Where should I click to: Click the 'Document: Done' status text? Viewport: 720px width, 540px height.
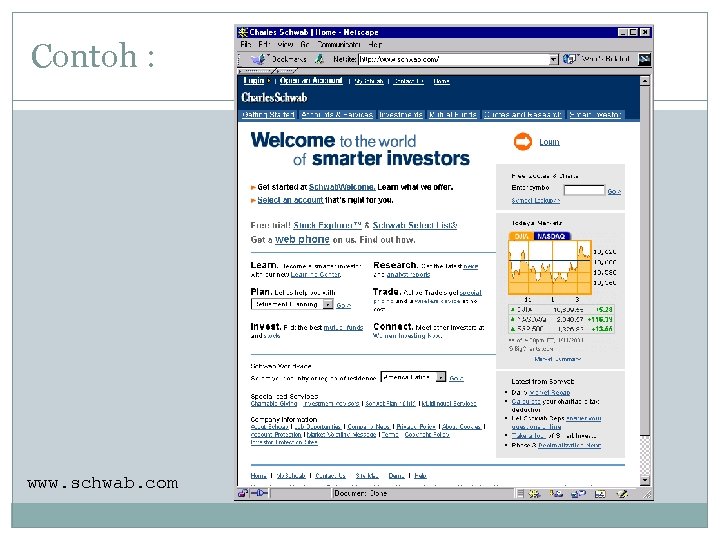[x=360, y=494]
